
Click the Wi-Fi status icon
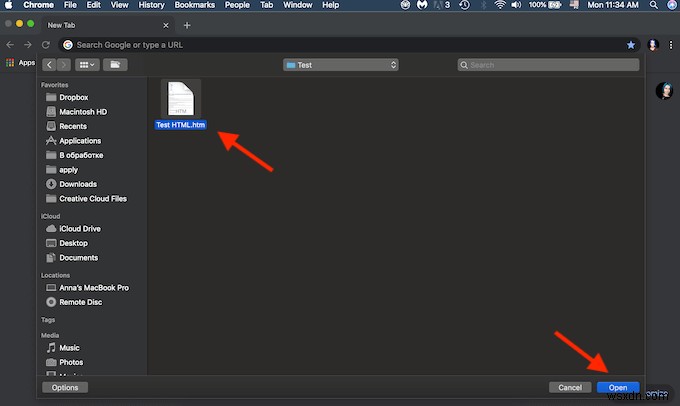click(500, 5)
